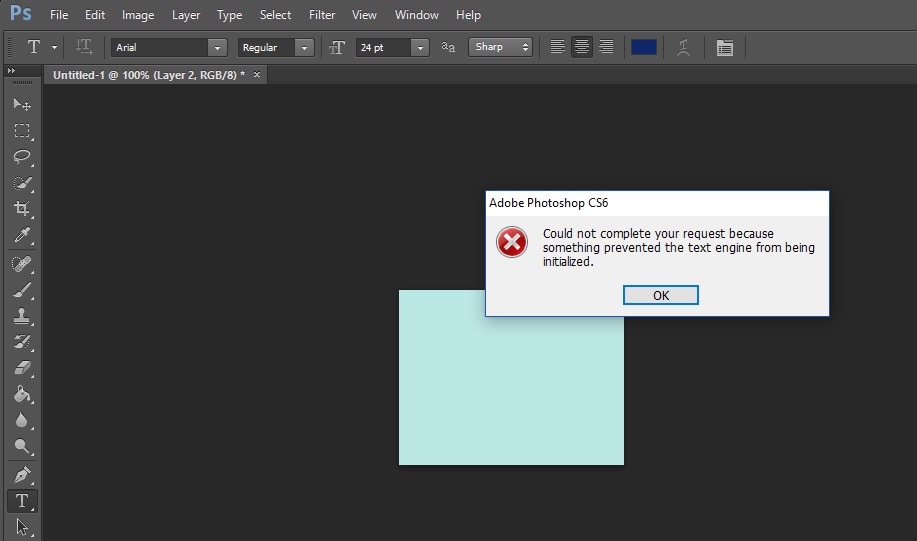The image size is (917, 541).
Task: Open the Layer menu
Action: click(x=186, y=15)
